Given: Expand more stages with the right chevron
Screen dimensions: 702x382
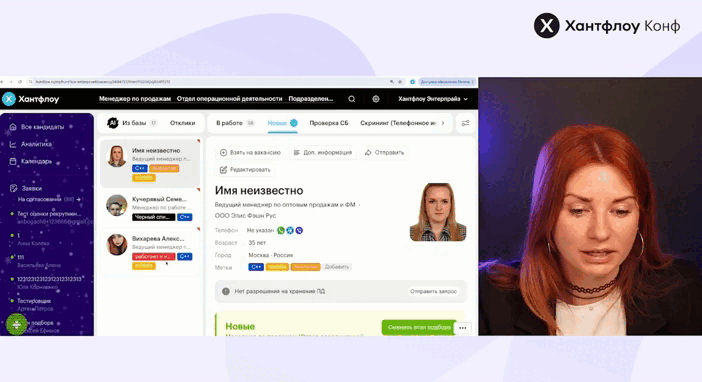Looking at the screenshot, I should tap(443, 123).
